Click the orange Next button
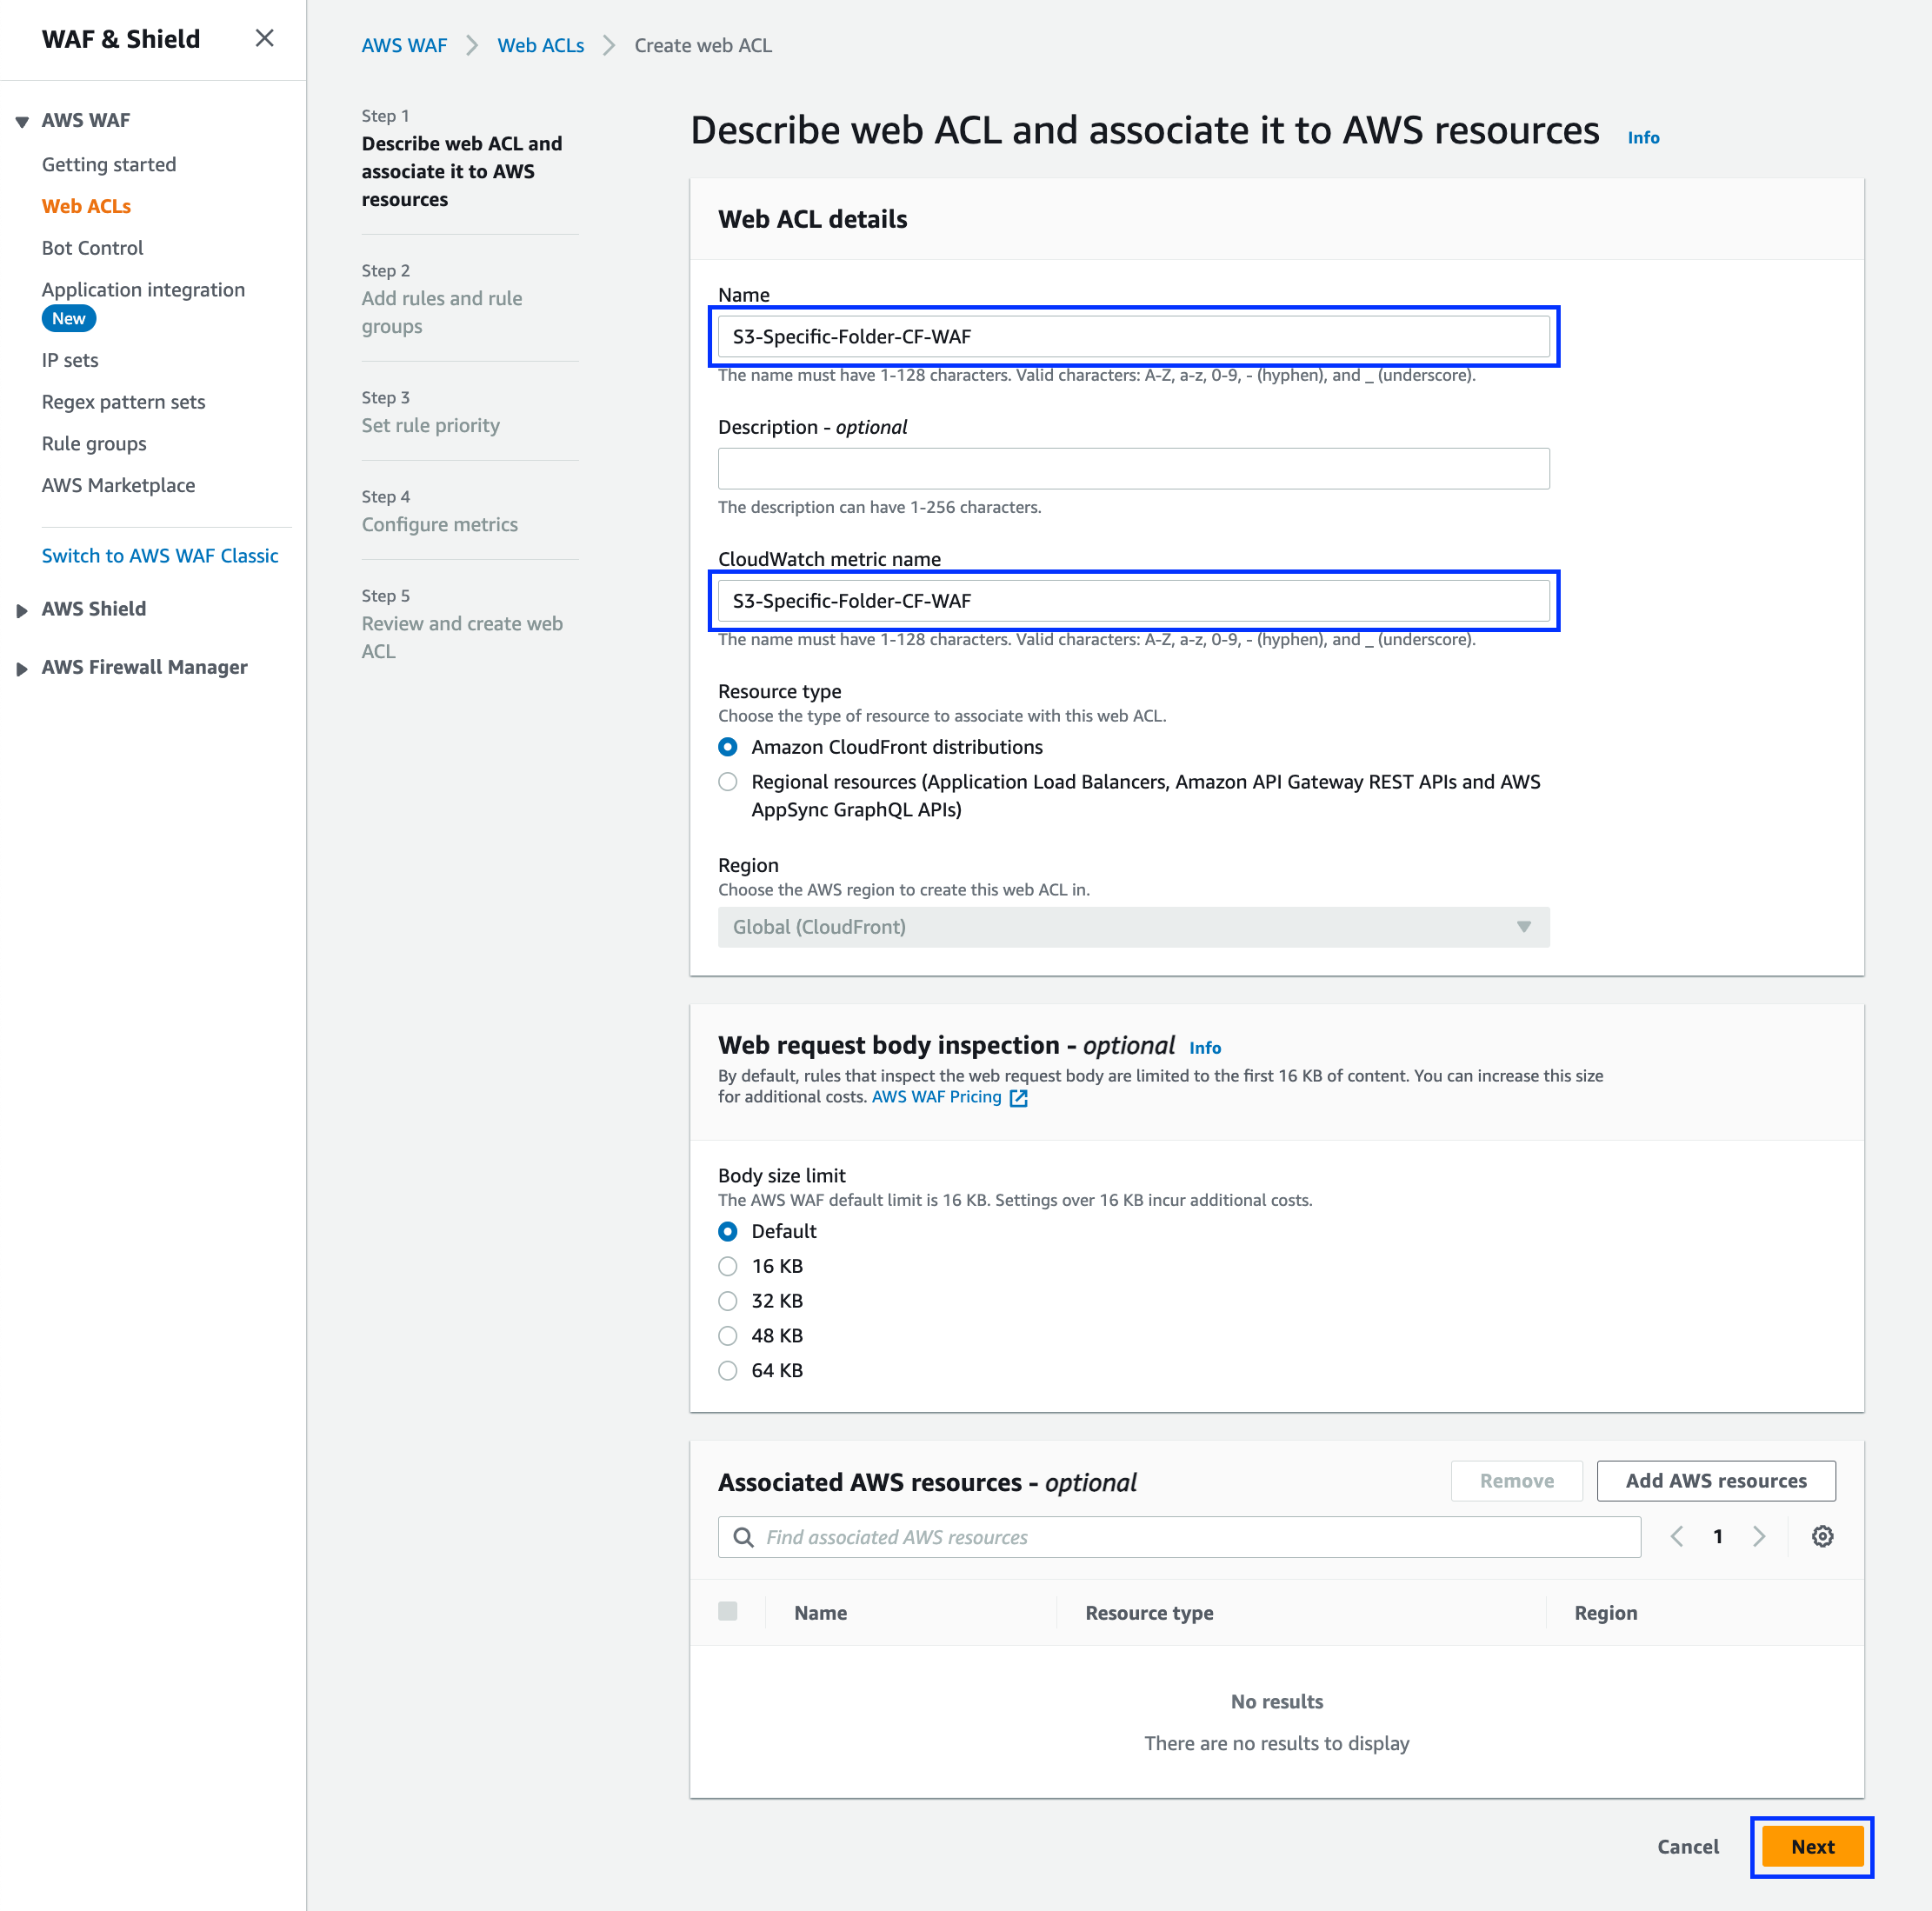1932x1911 pixels. [x=1812, y=1847]
